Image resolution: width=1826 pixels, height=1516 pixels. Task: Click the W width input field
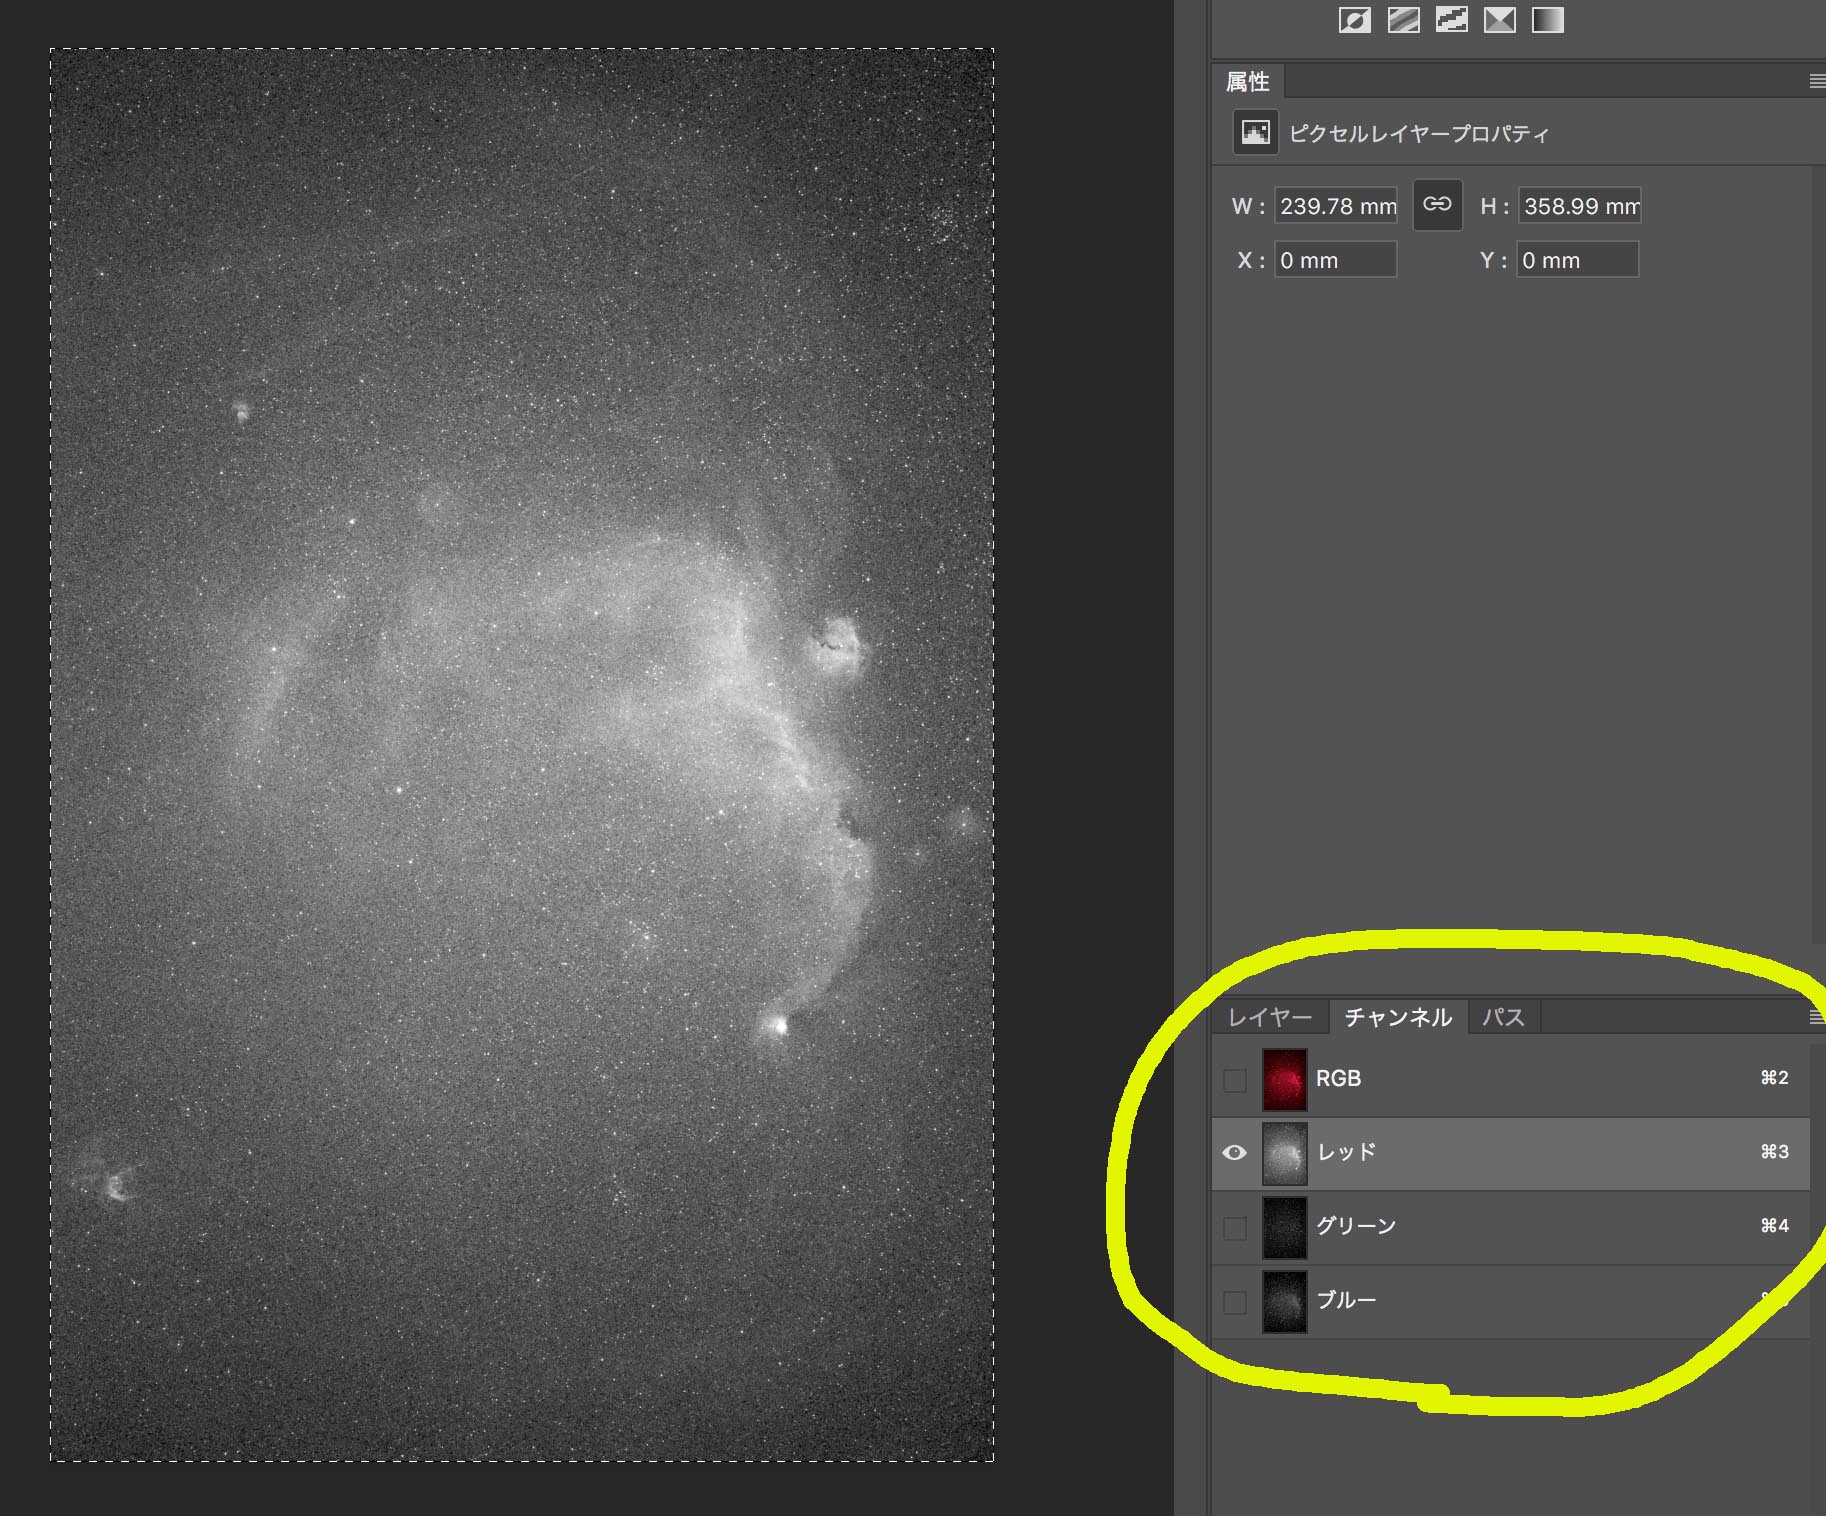(x=1336, y=206)
